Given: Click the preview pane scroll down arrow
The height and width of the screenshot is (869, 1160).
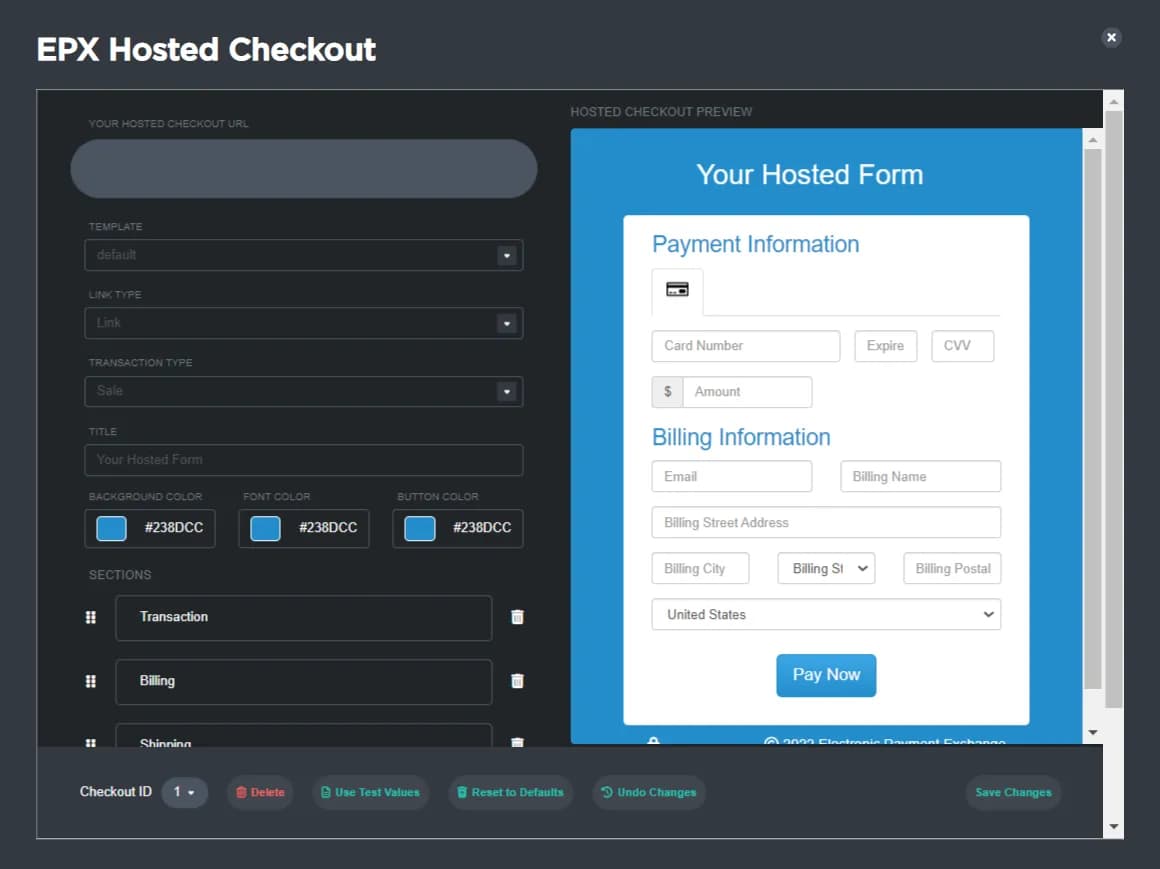Looking at the screenshot, I should [1092, 733].
